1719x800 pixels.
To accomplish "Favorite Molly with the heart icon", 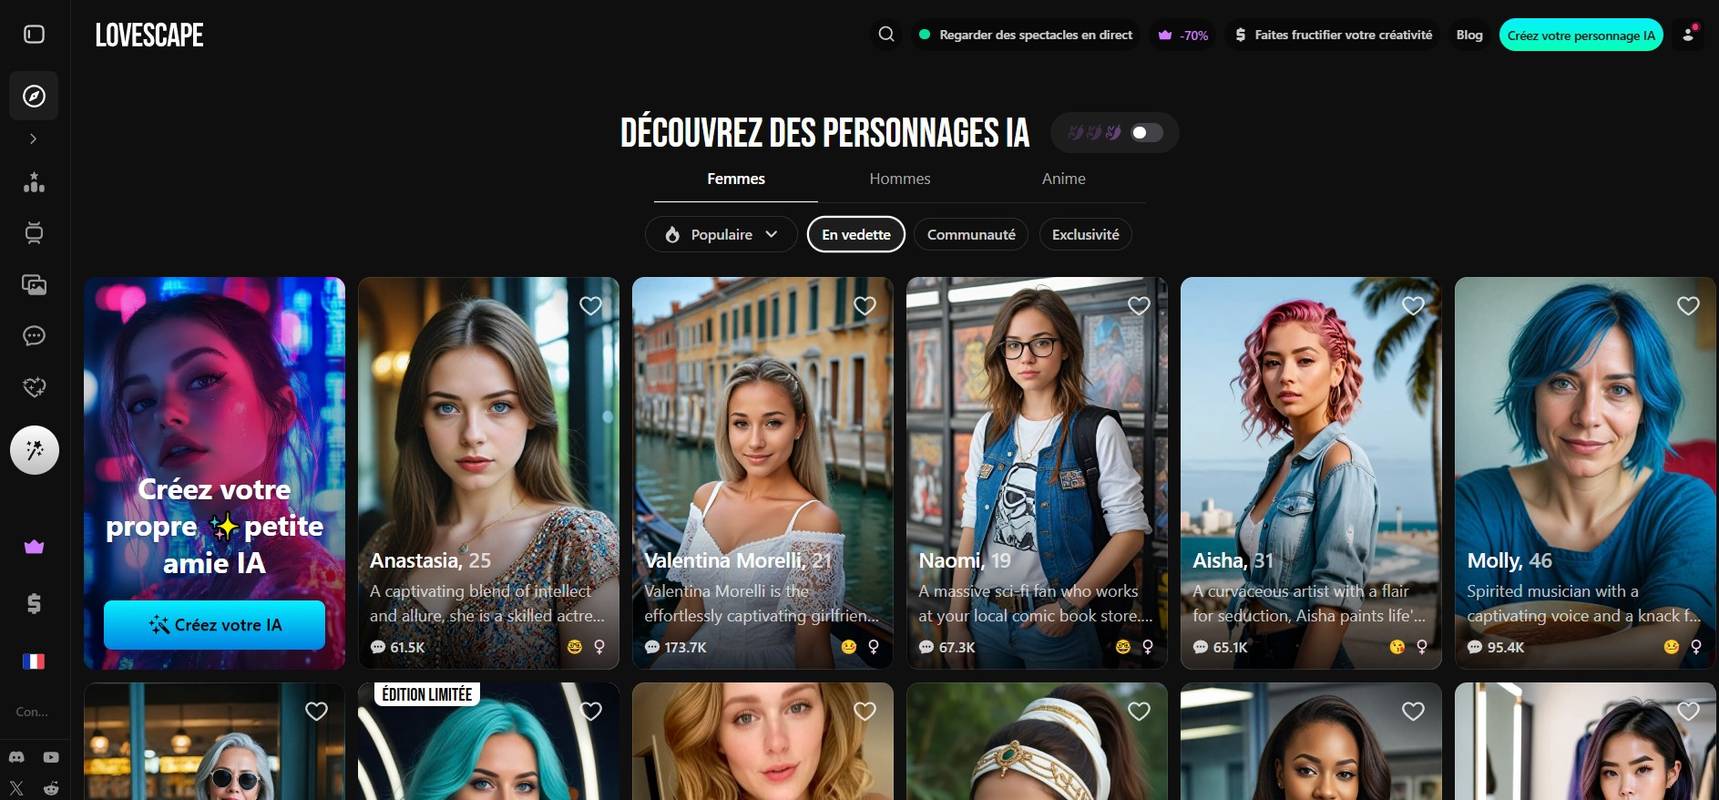I will pos(1688,306).
